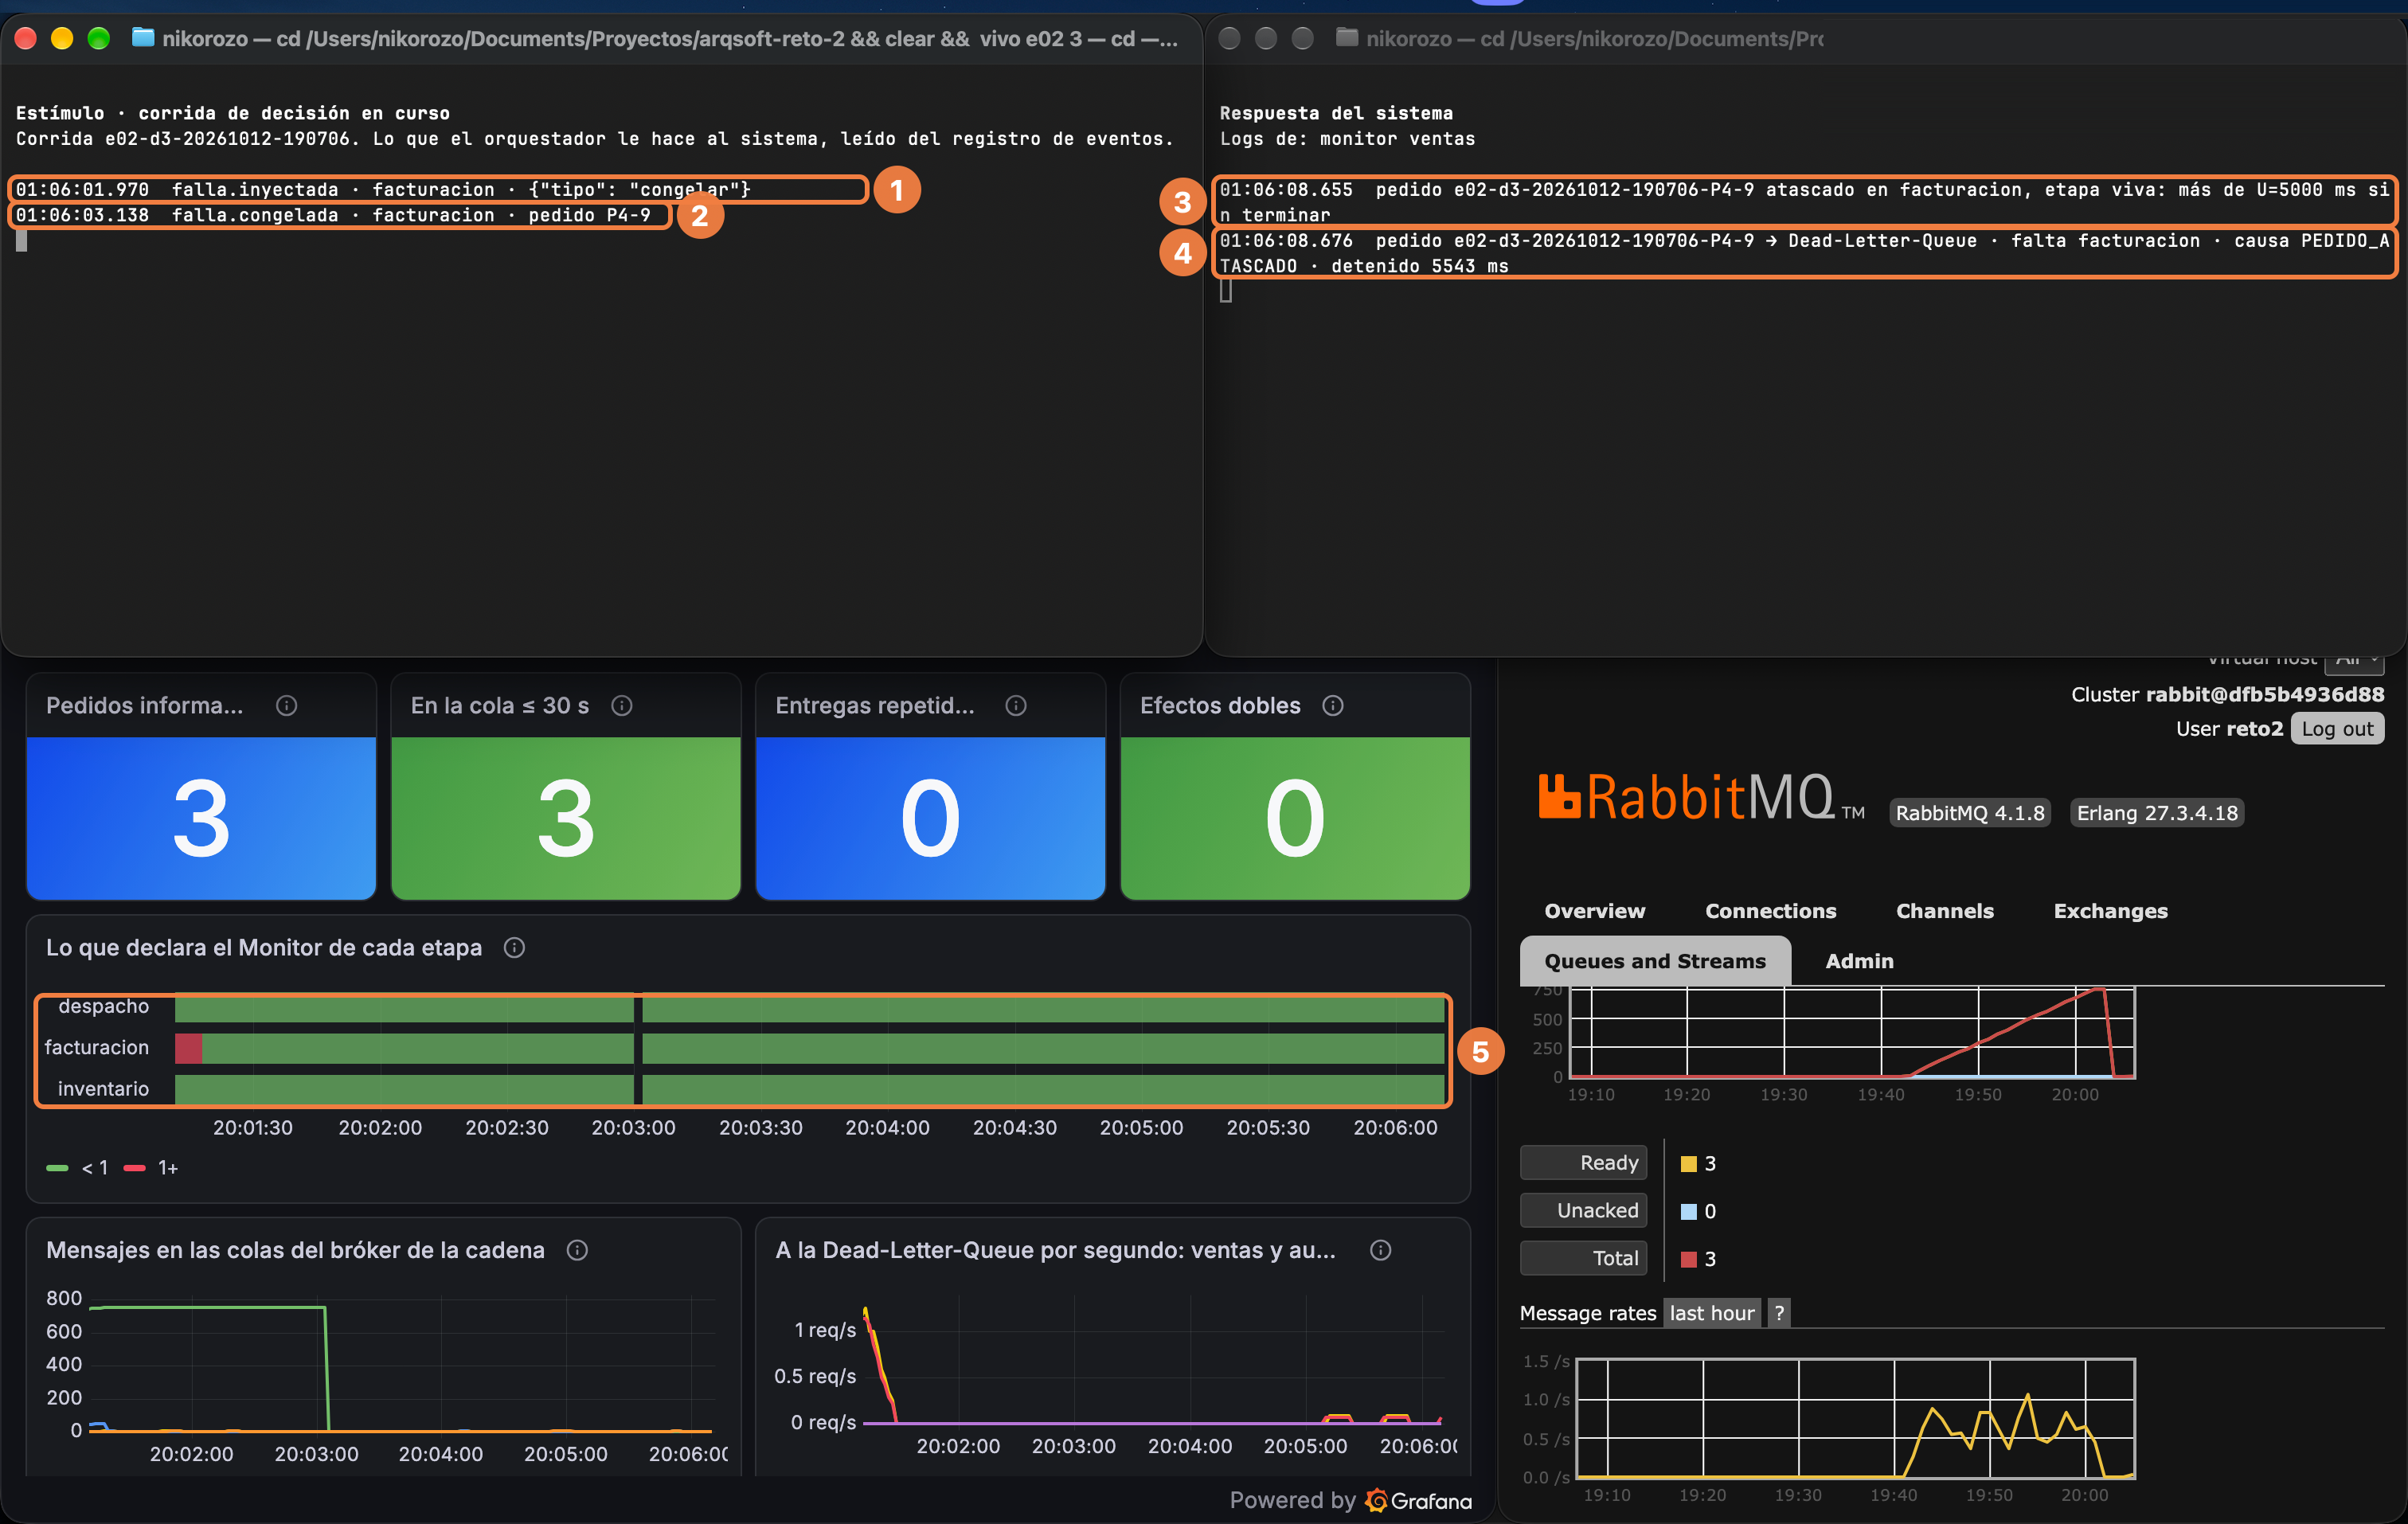Open help question mark beside Message rates

pyautogui.click(x=1779, y=1313)
